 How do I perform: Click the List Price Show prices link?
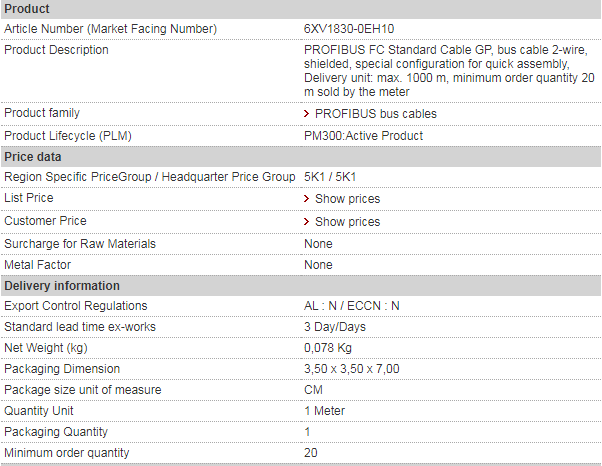347,199
